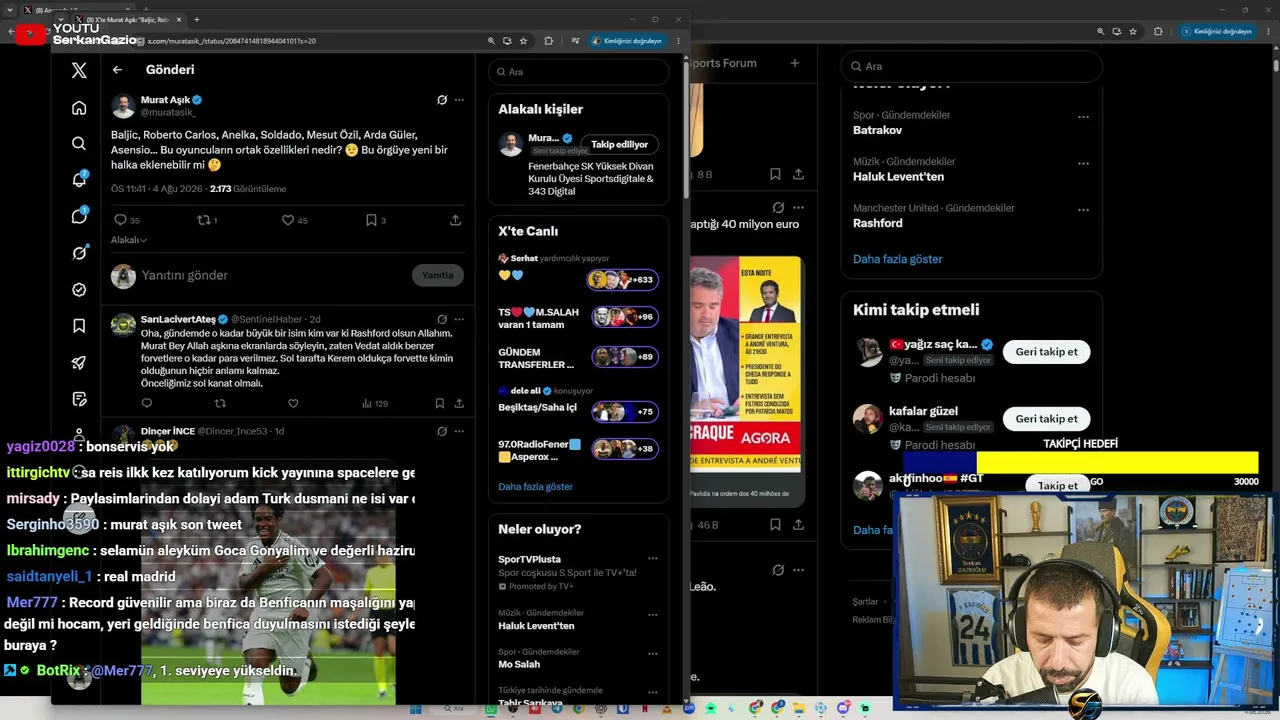
Task: Open more options for the Rashford trend
Action: pos(1083,210)
